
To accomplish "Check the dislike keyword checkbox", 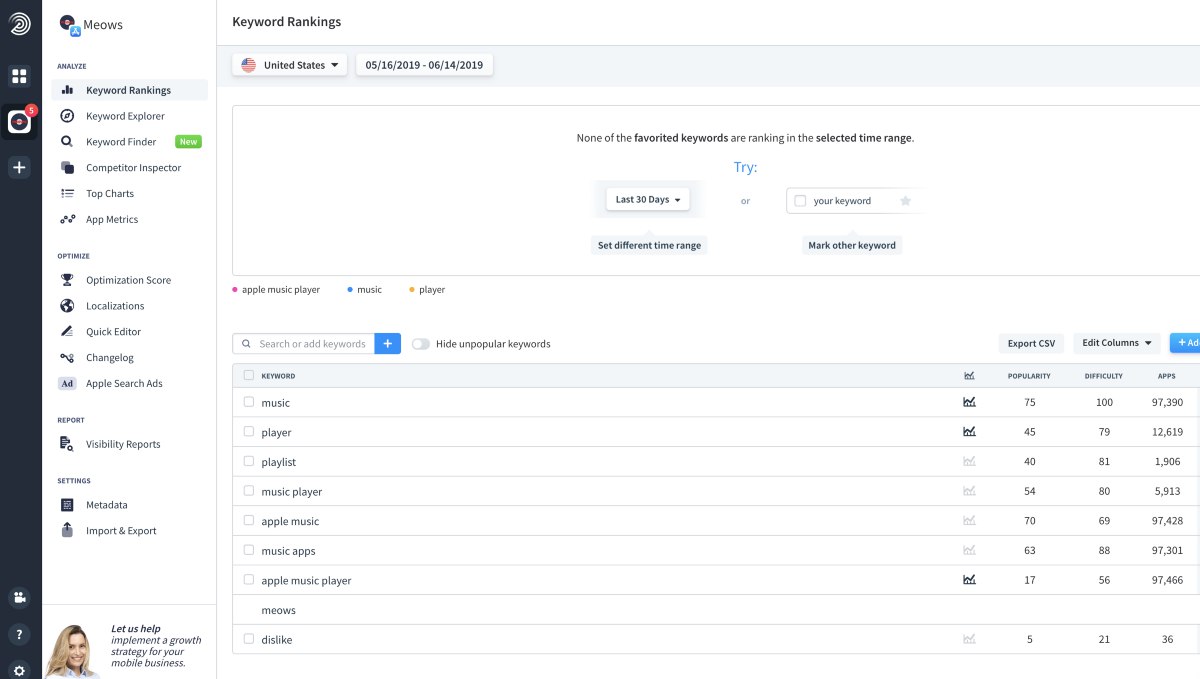I will (x=249, y=639).
